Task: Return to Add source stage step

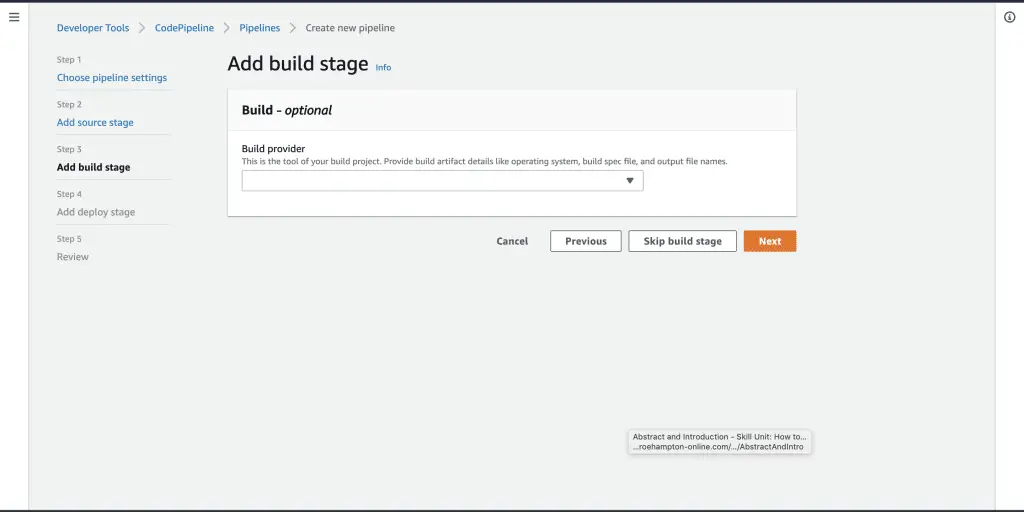Action: 95,123
